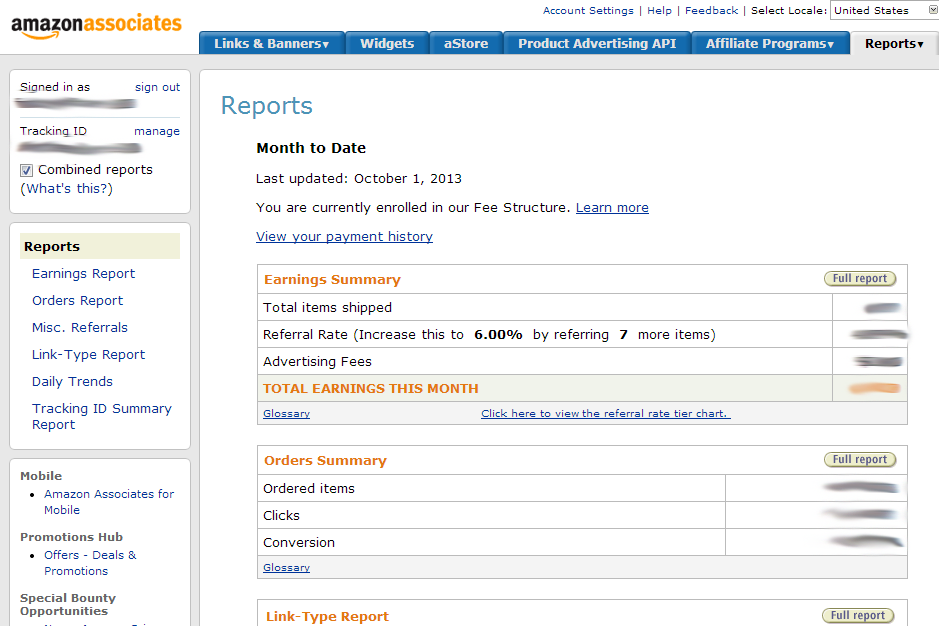Expand the Links & Banners menu
This screenshot has width=939, height=626.
(271, 44)
